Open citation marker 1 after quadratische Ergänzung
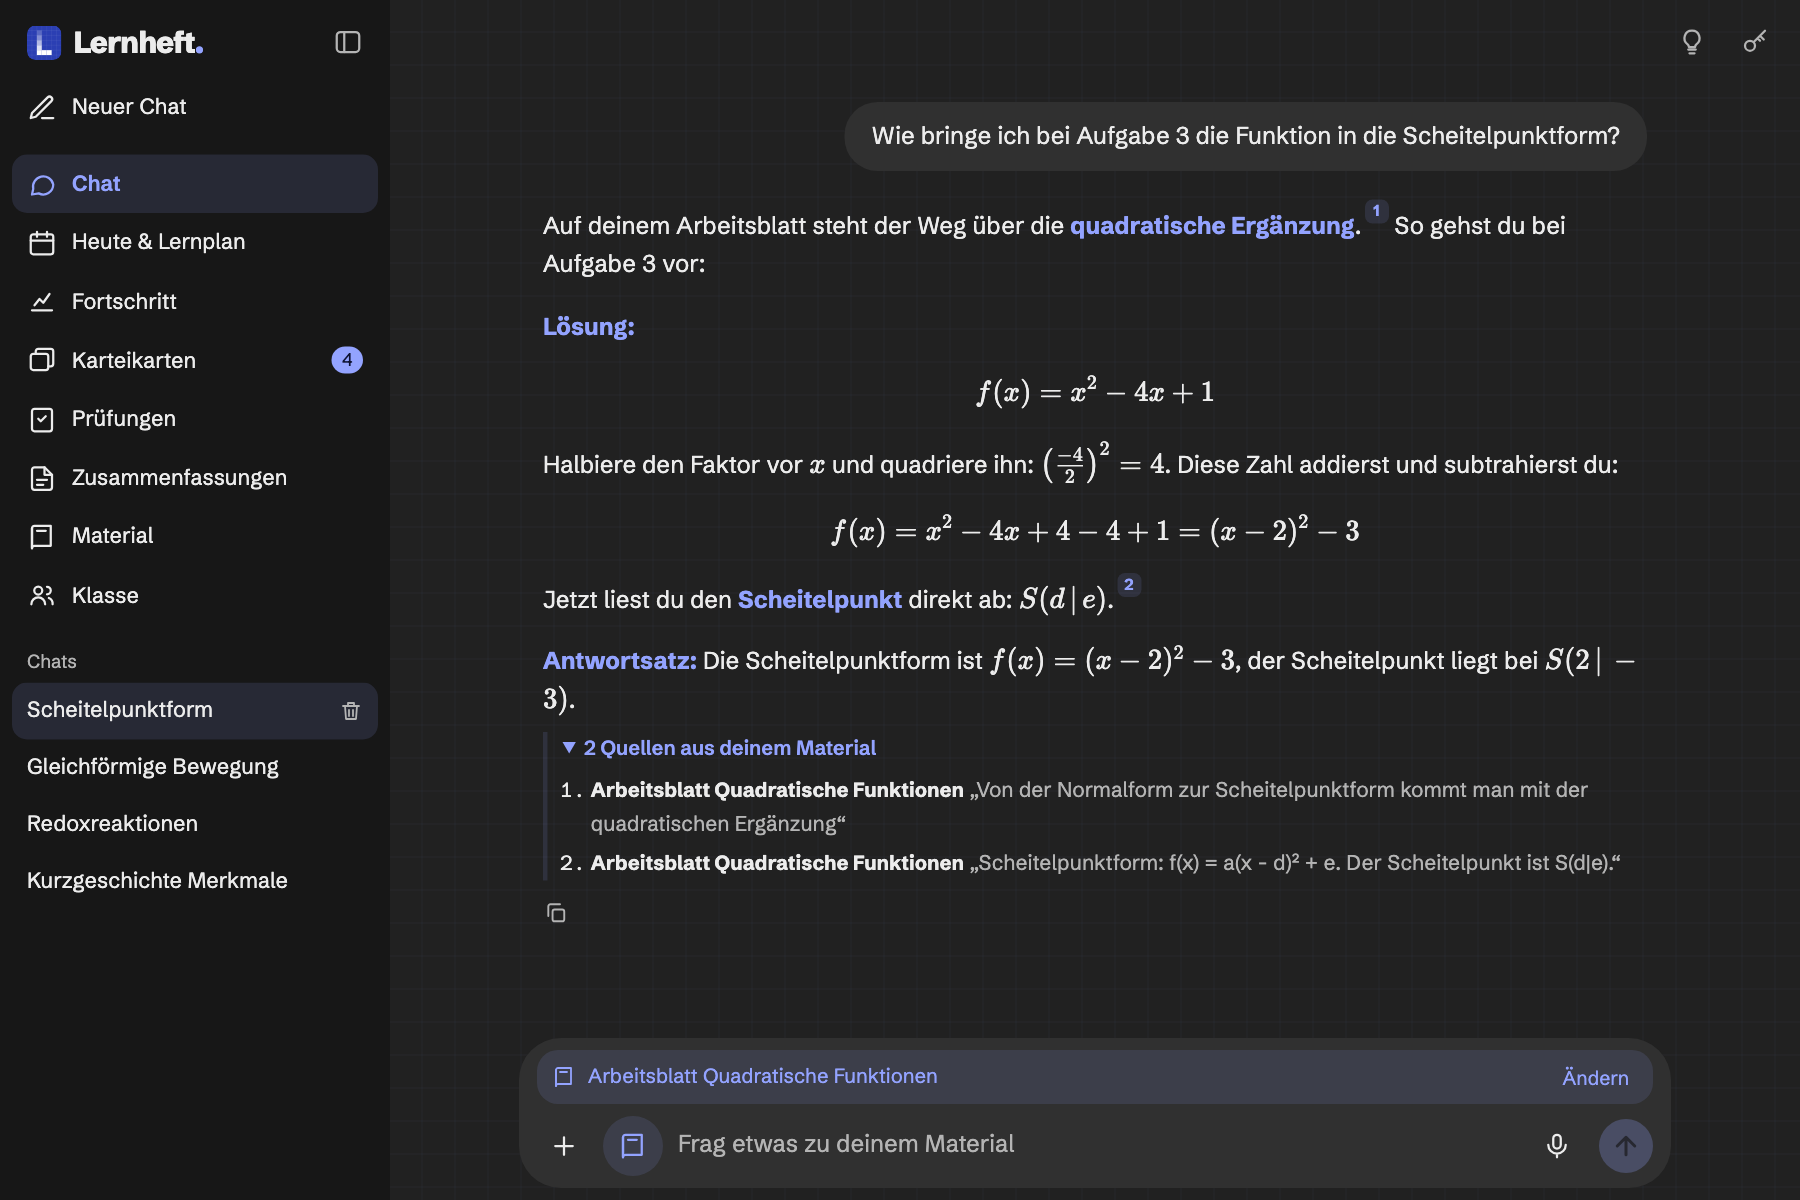The height and width of the screenshot is (1200, 1800). 1376,211
